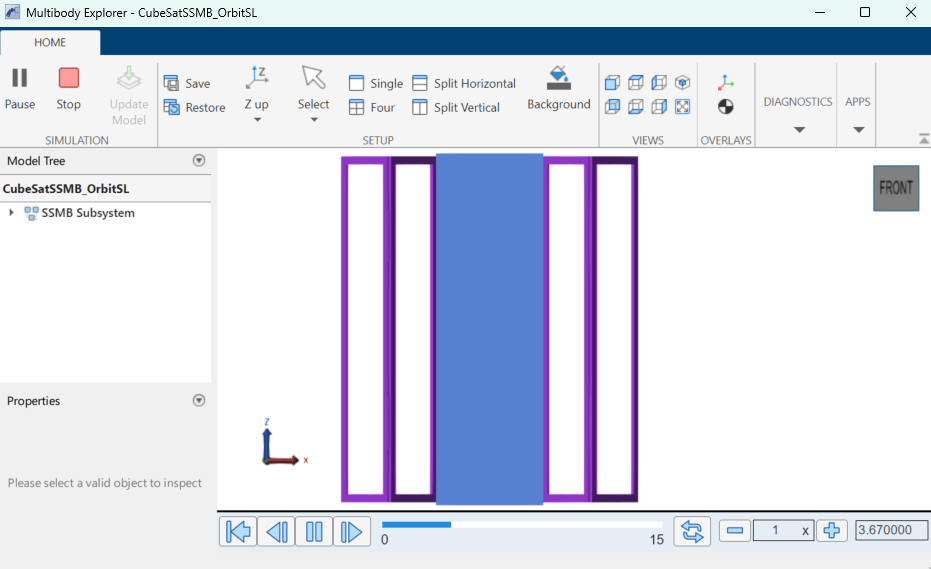Screen dimensions: 931x569
Task: Toggle frame axes overlay
Action: tap(726, 83)
